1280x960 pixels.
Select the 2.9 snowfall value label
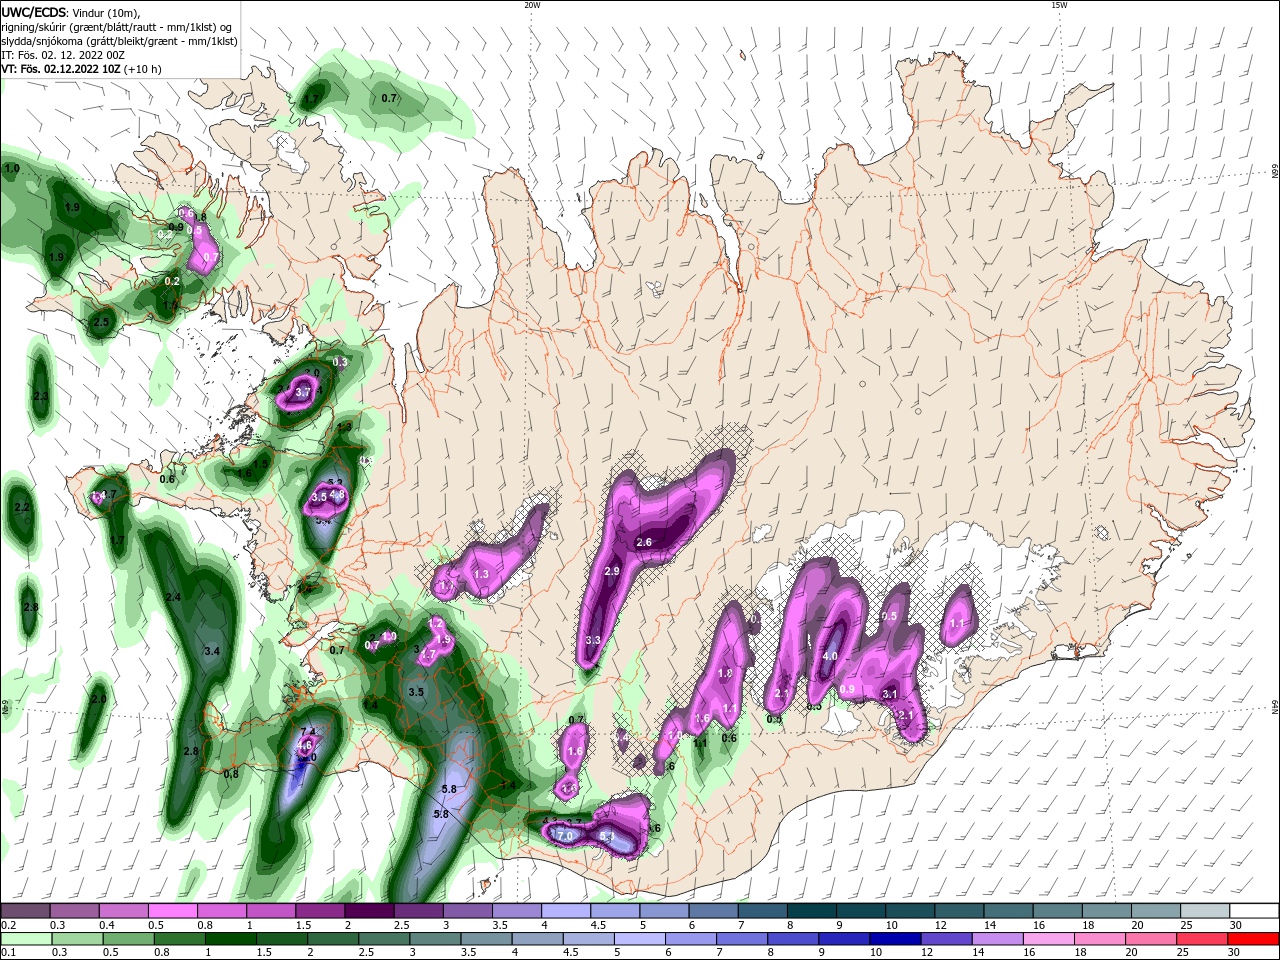tap(612, 570)
